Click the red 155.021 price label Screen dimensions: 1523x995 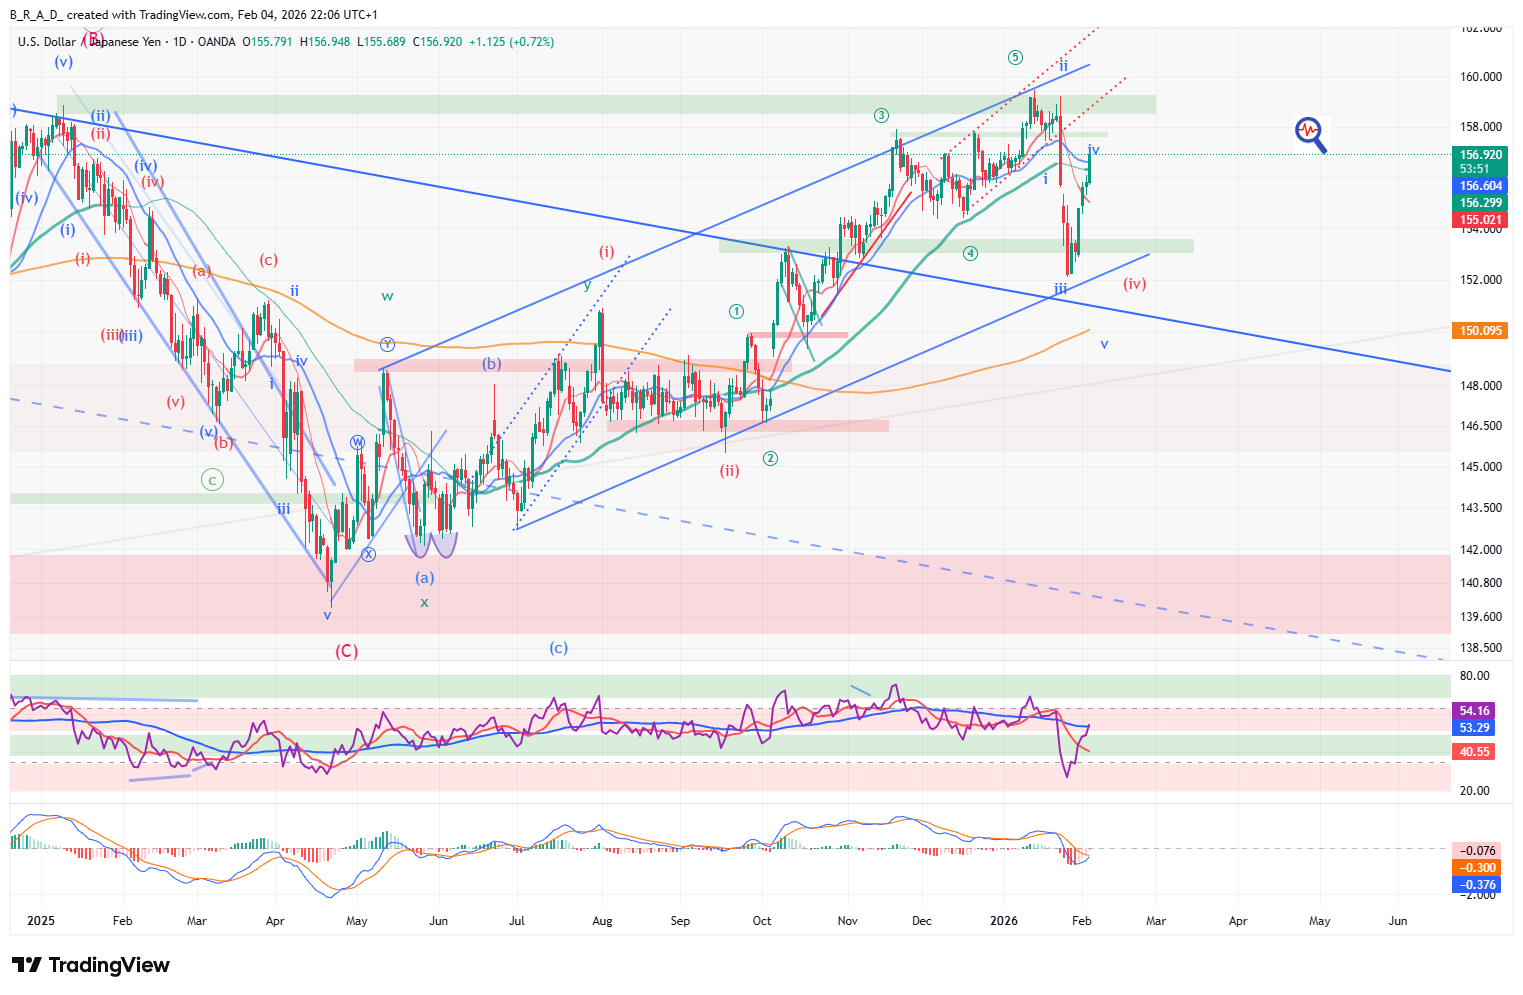click(1480, 220)
